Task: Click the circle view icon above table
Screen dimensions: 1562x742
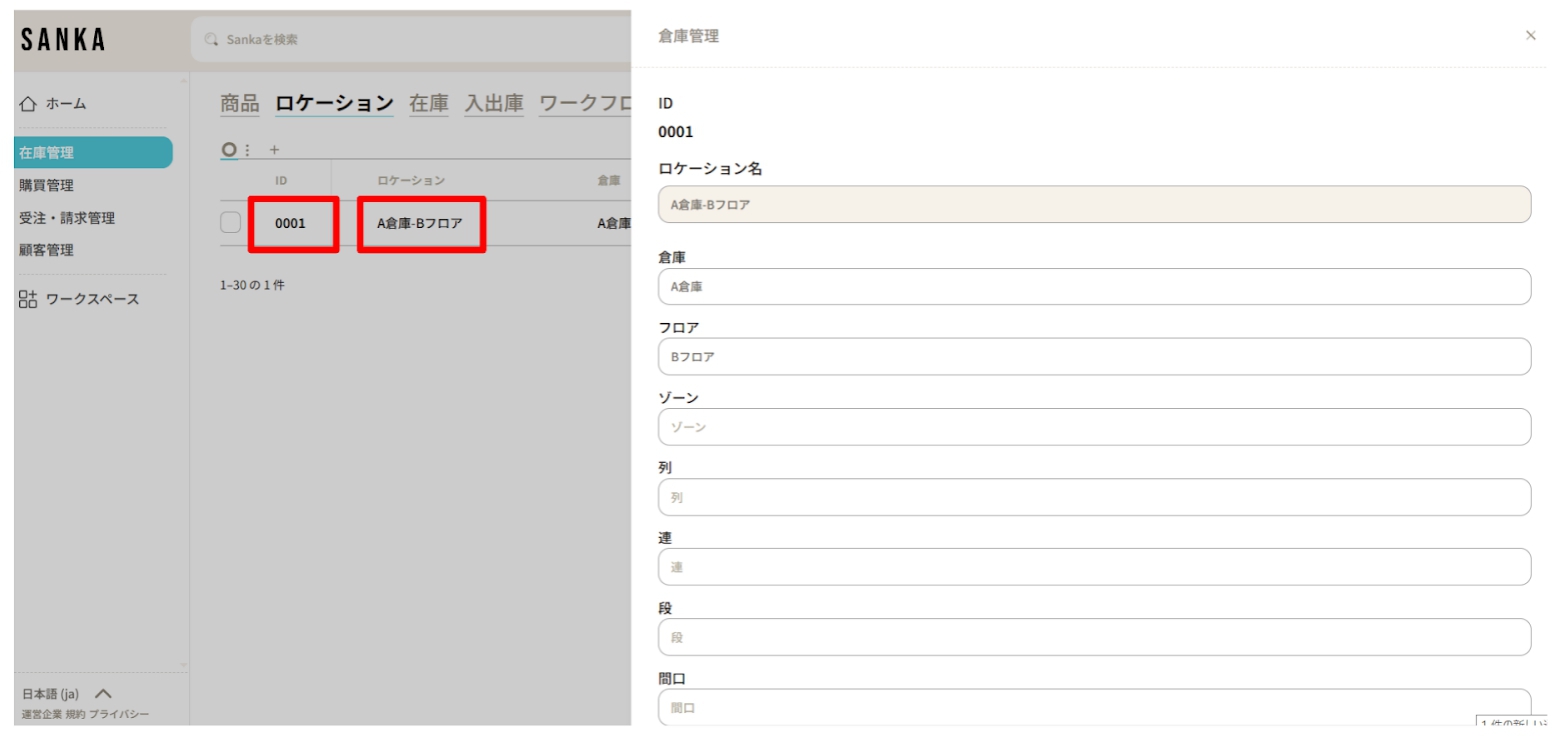Action: click(x=229, y=150)
